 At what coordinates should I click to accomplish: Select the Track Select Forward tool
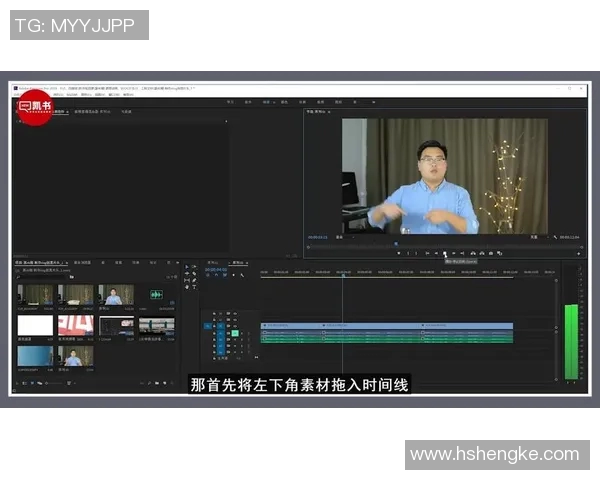pos(194,267)
